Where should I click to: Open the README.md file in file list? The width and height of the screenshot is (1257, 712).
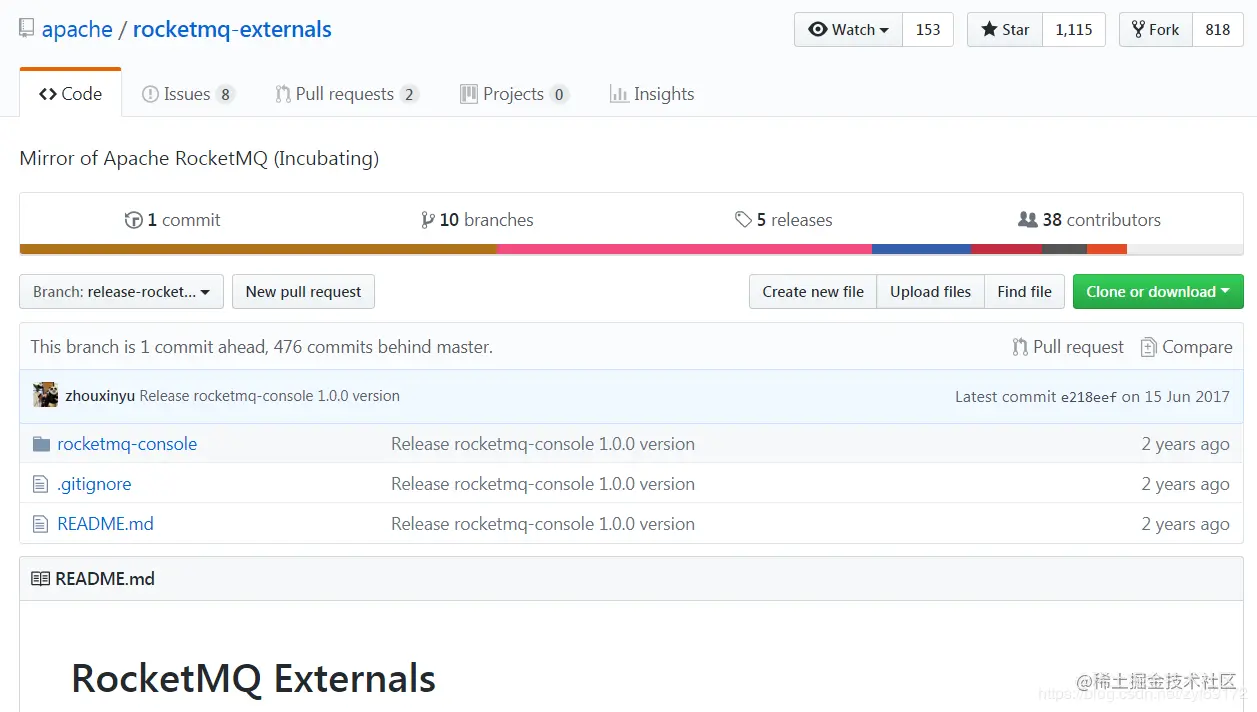pos(105,524)
